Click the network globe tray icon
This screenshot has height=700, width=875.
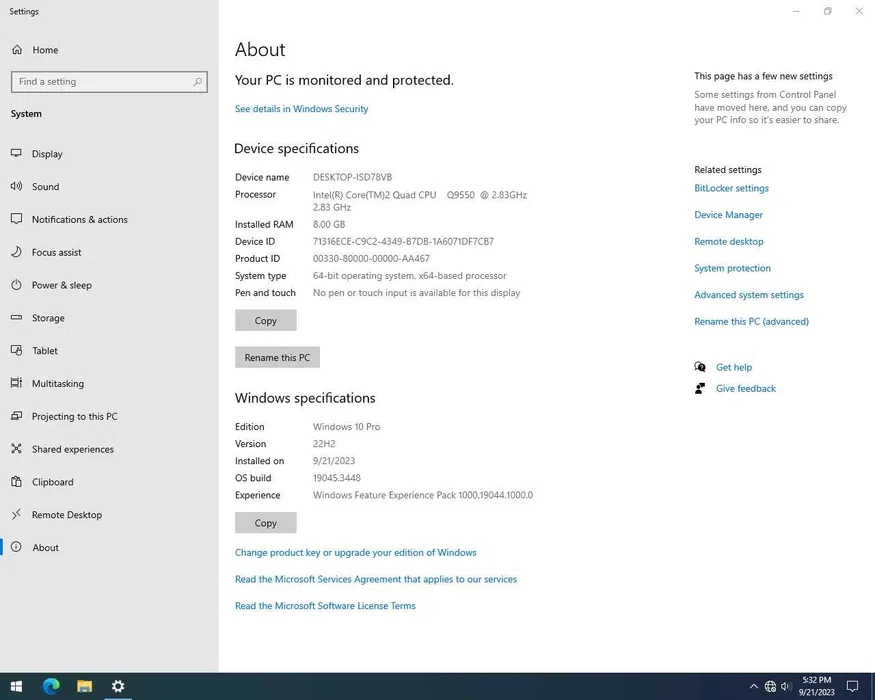[770, 686]
